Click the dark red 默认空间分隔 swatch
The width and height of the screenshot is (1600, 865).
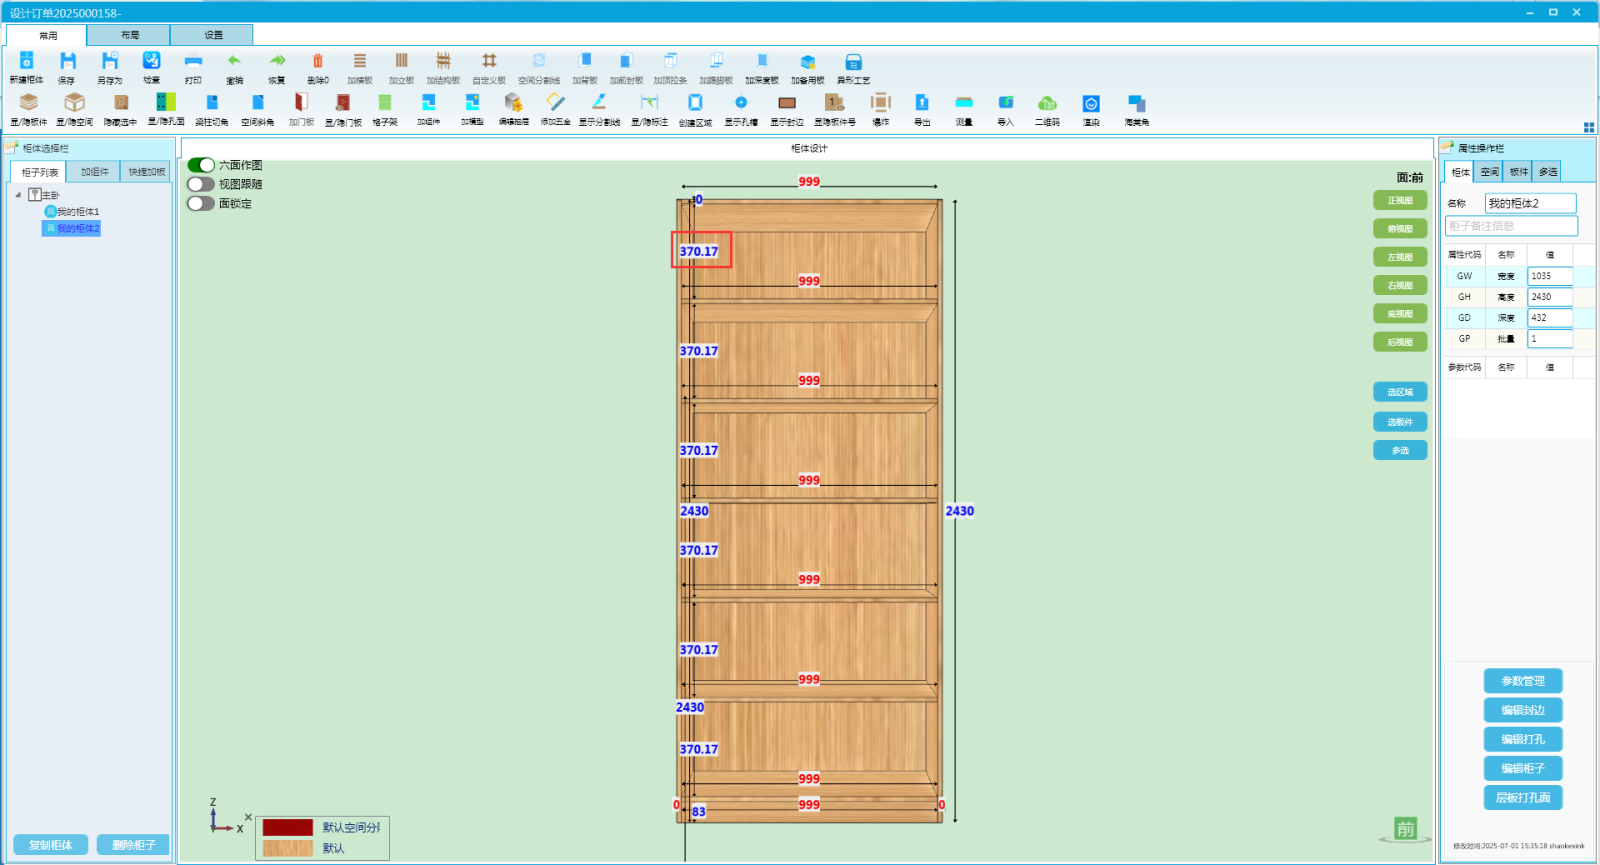(x=288, y=828)
